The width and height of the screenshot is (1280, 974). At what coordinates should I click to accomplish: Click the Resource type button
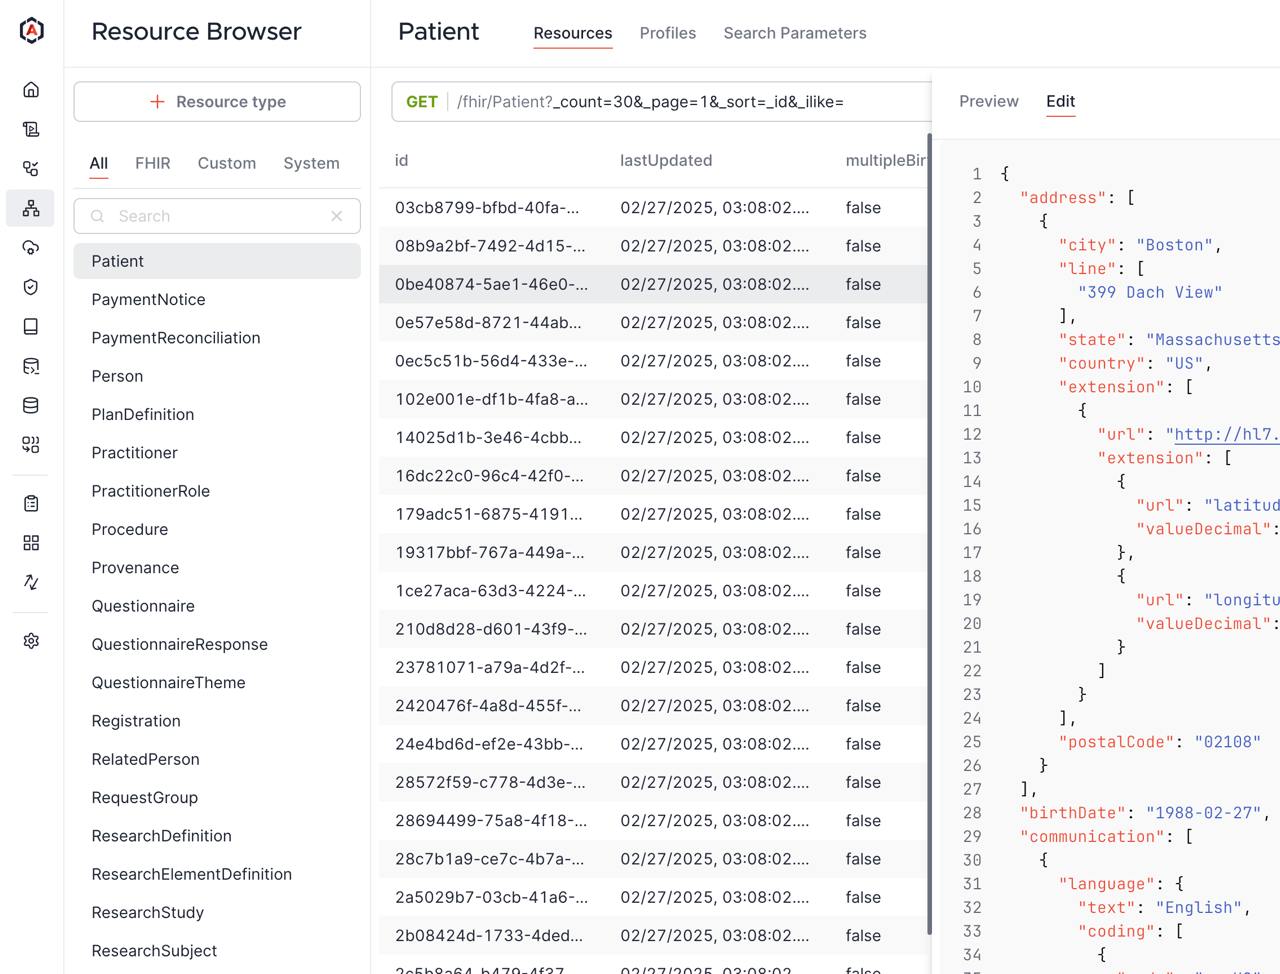coord(217,102)
